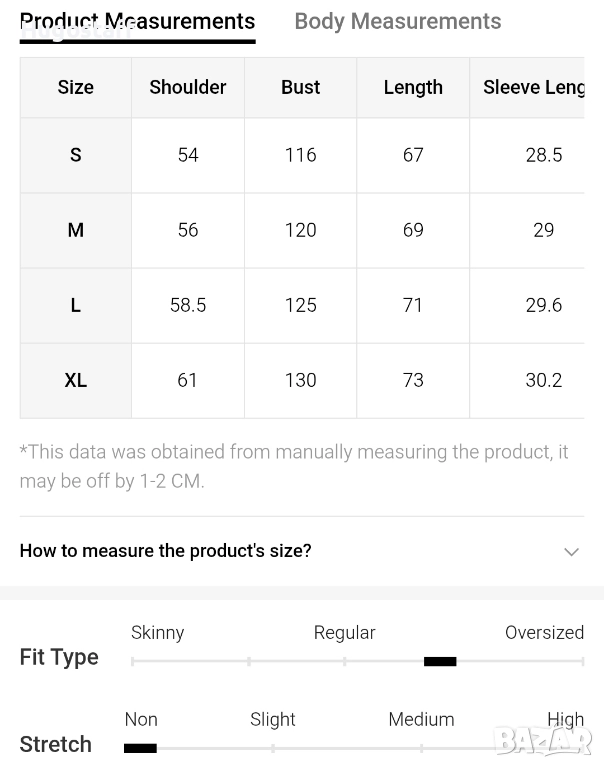Click the Bazar watermark logo

coord(543,741)
